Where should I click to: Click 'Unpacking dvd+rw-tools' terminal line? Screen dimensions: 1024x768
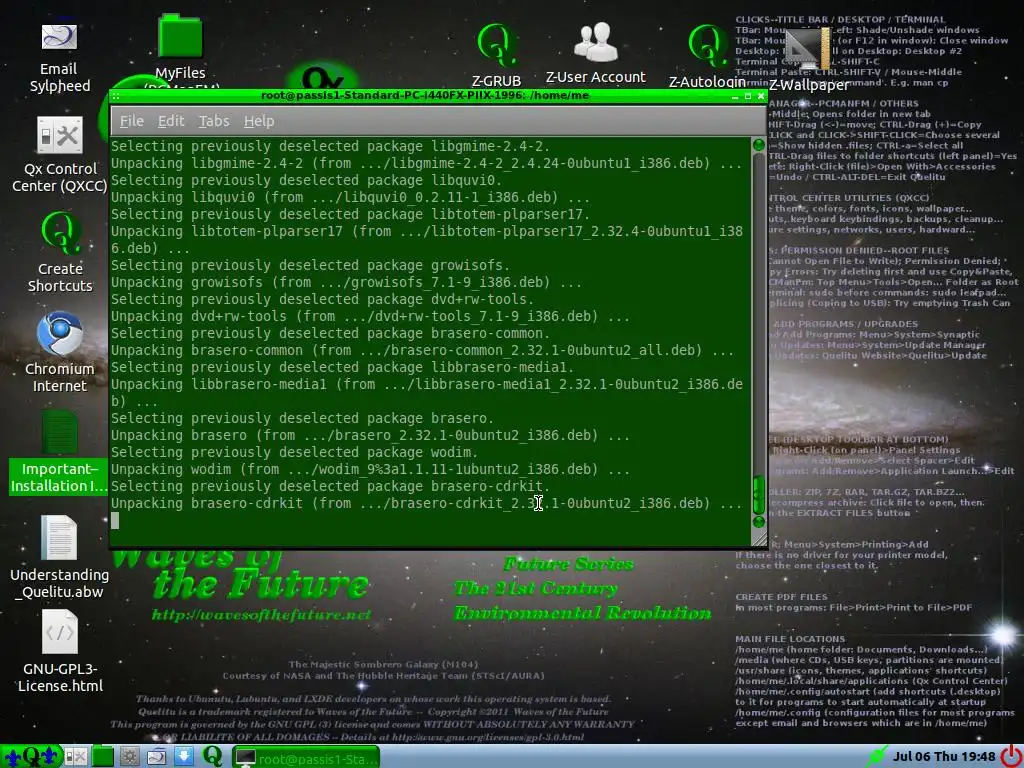pos(370,317)
